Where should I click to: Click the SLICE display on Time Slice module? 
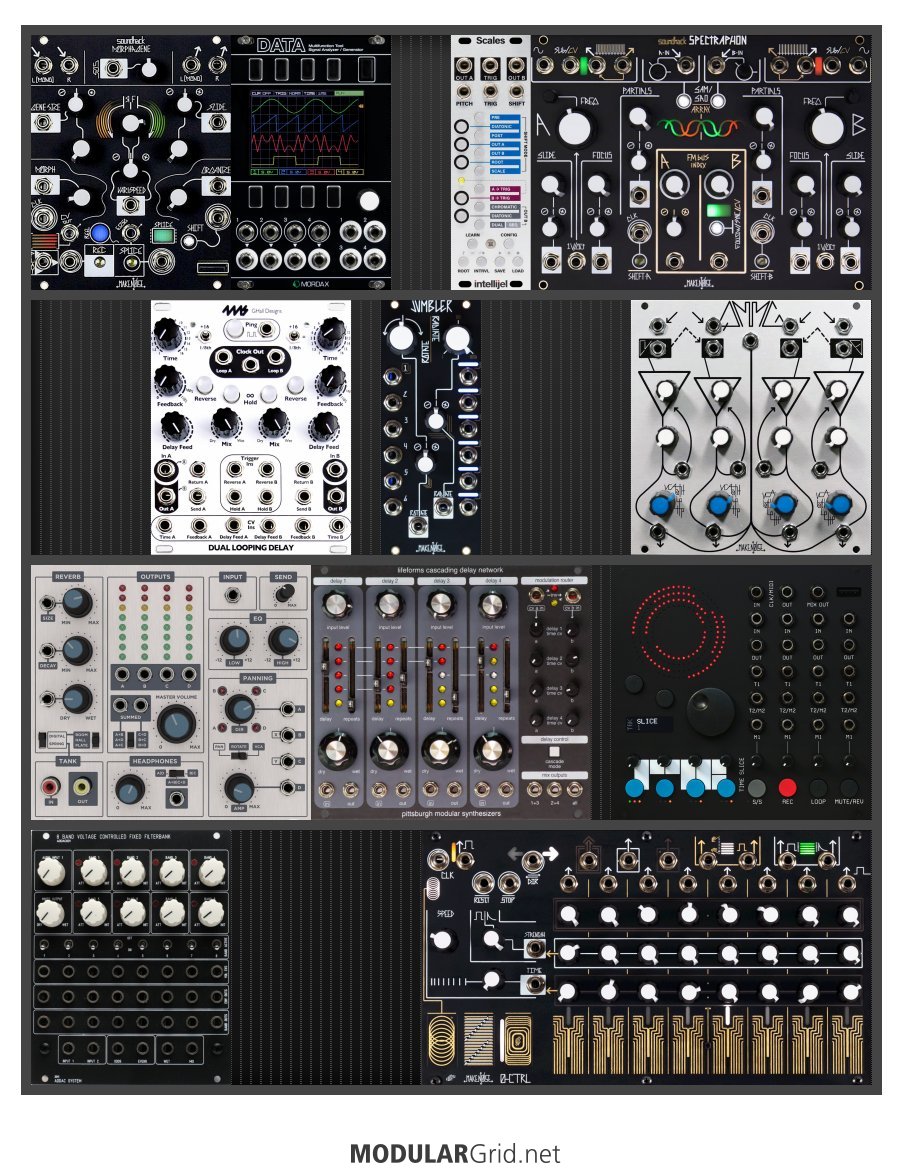(649, 723)
